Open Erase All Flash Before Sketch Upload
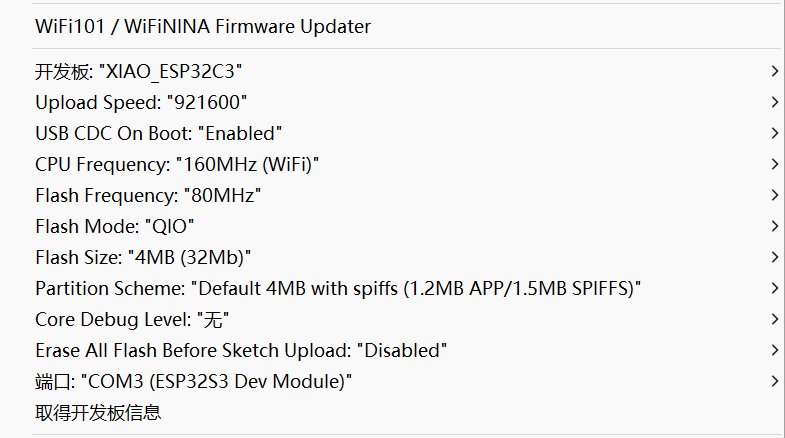 pos(240,350)
